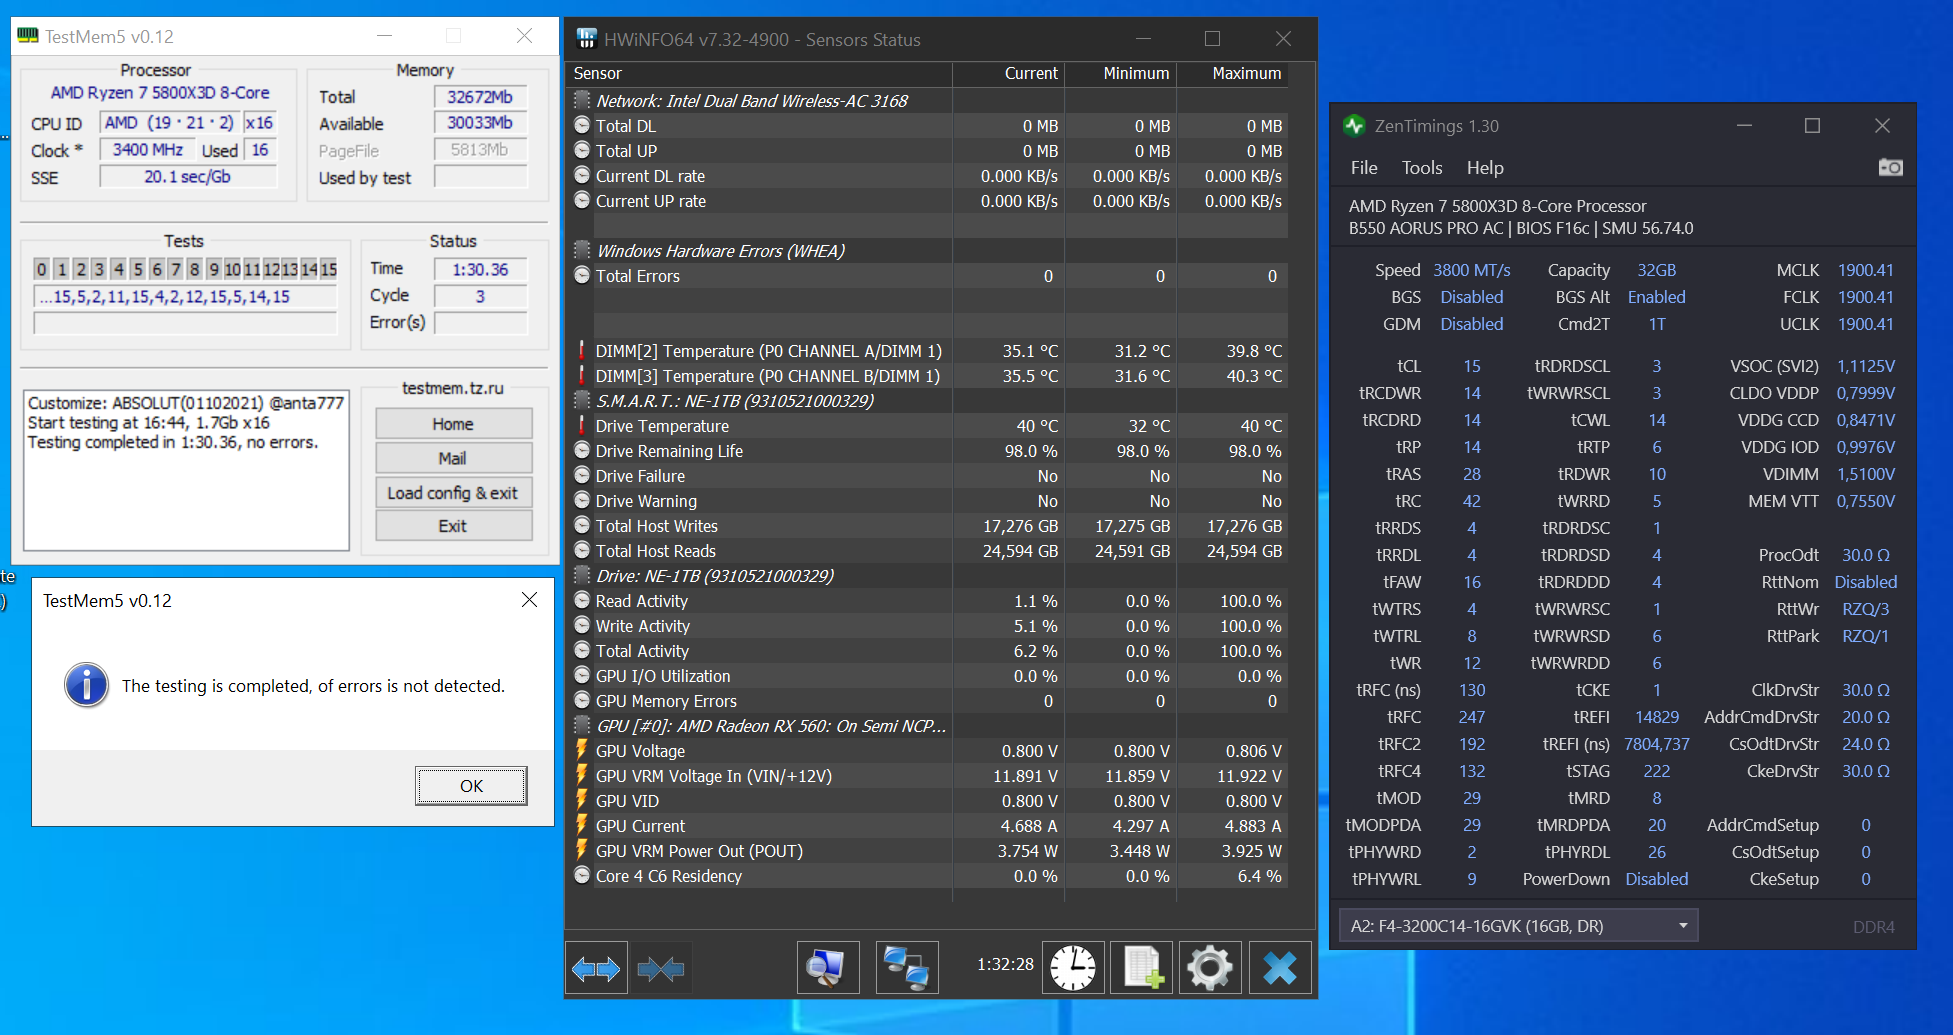1953x1035 pixels.
Task: Click the elapsed time 1:32:28 in HWiNFO
Action: (x=1005, y=964)
